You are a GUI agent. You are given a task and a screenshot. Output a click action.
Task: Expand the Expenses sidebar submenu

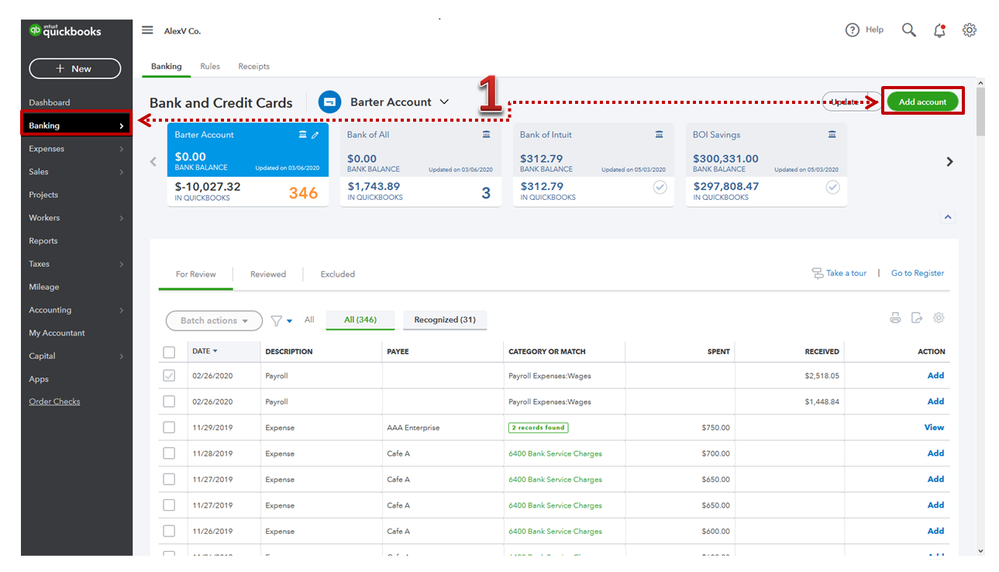121,149
